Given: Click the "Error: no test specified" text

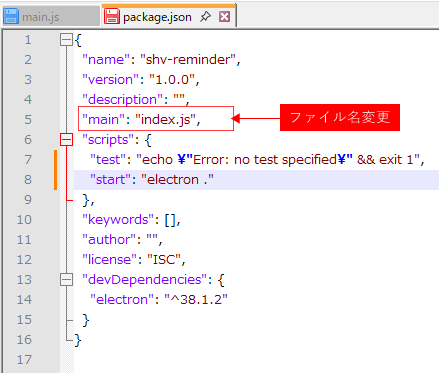Looking at the screenshot, I should coord(265,160).
